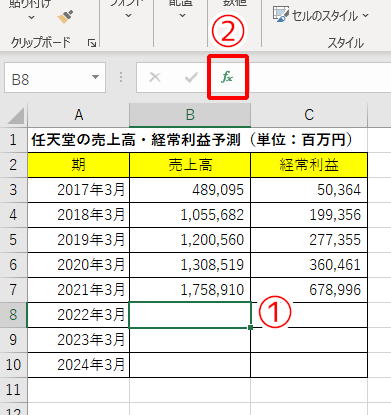The width and height of the screenshot is (391, 415).
Task: Click the Enter checkmark icon in formula bar
Action: click(x=191, y=77)
